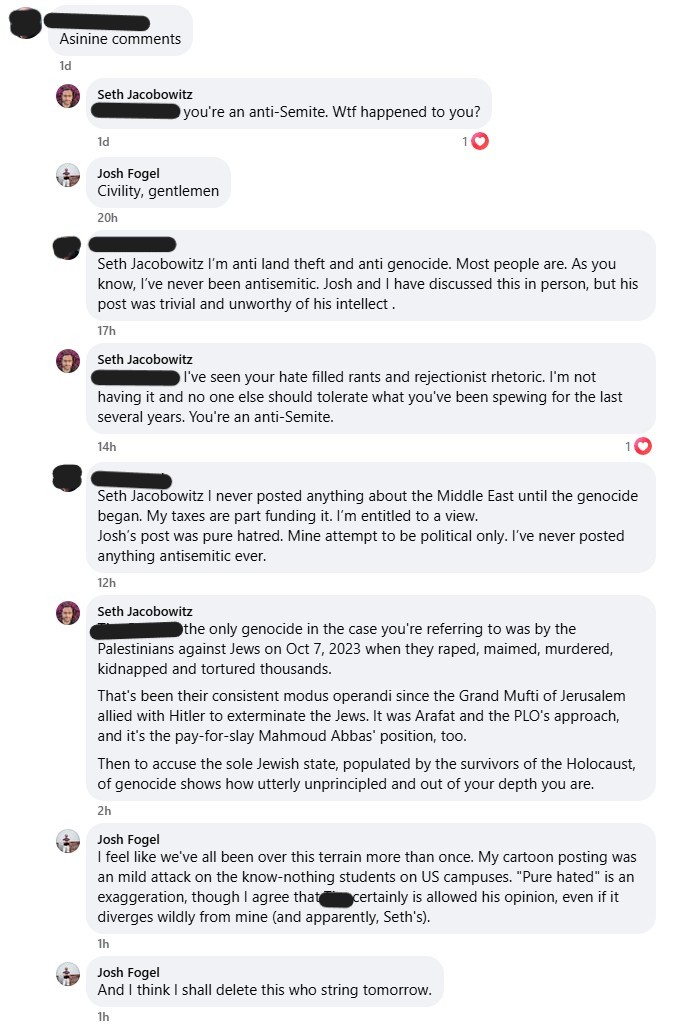Open the Seth Jacobowitz name link on the first reply

(x=145, y=94)
